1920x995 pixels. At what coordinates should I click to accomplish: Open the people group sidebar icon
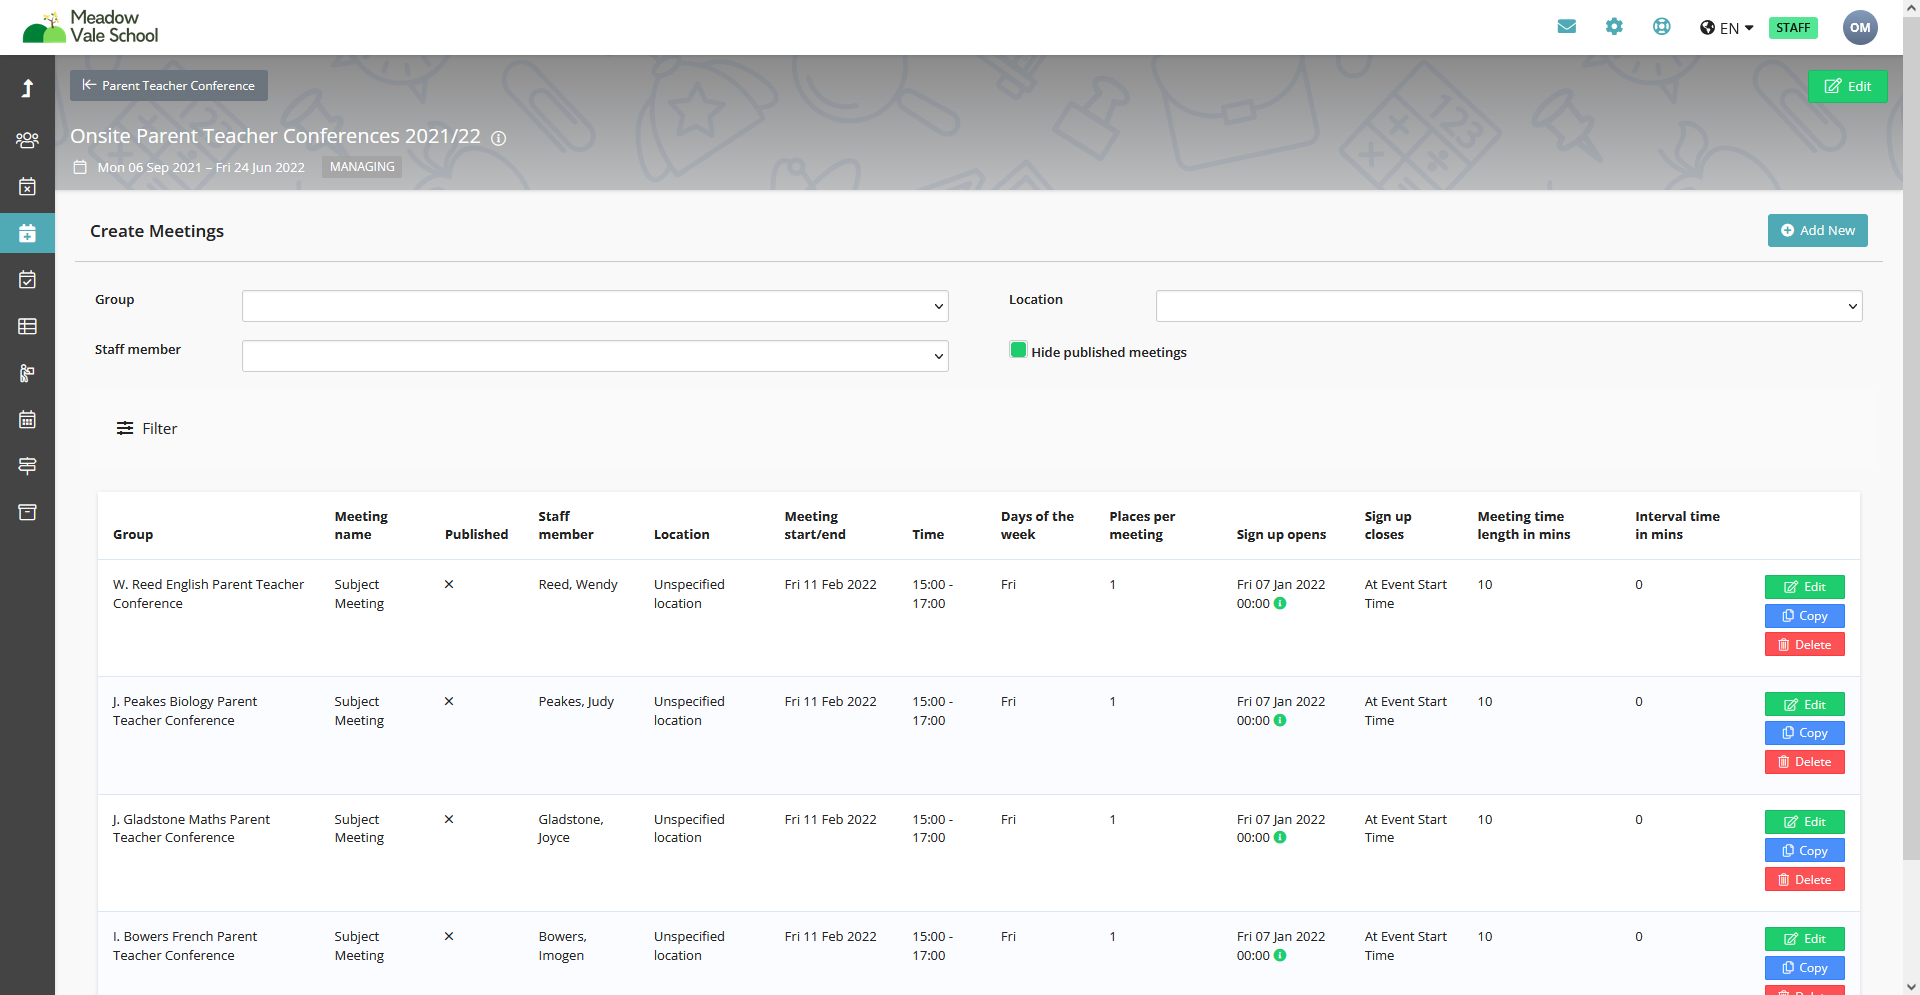(27, 140)
